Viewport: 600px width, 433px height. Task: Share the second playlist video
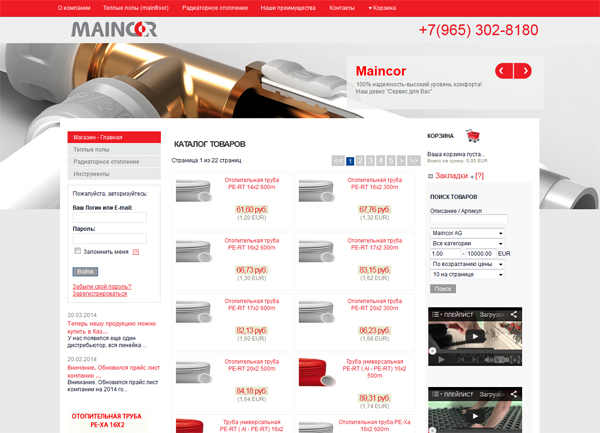point(514,394)
